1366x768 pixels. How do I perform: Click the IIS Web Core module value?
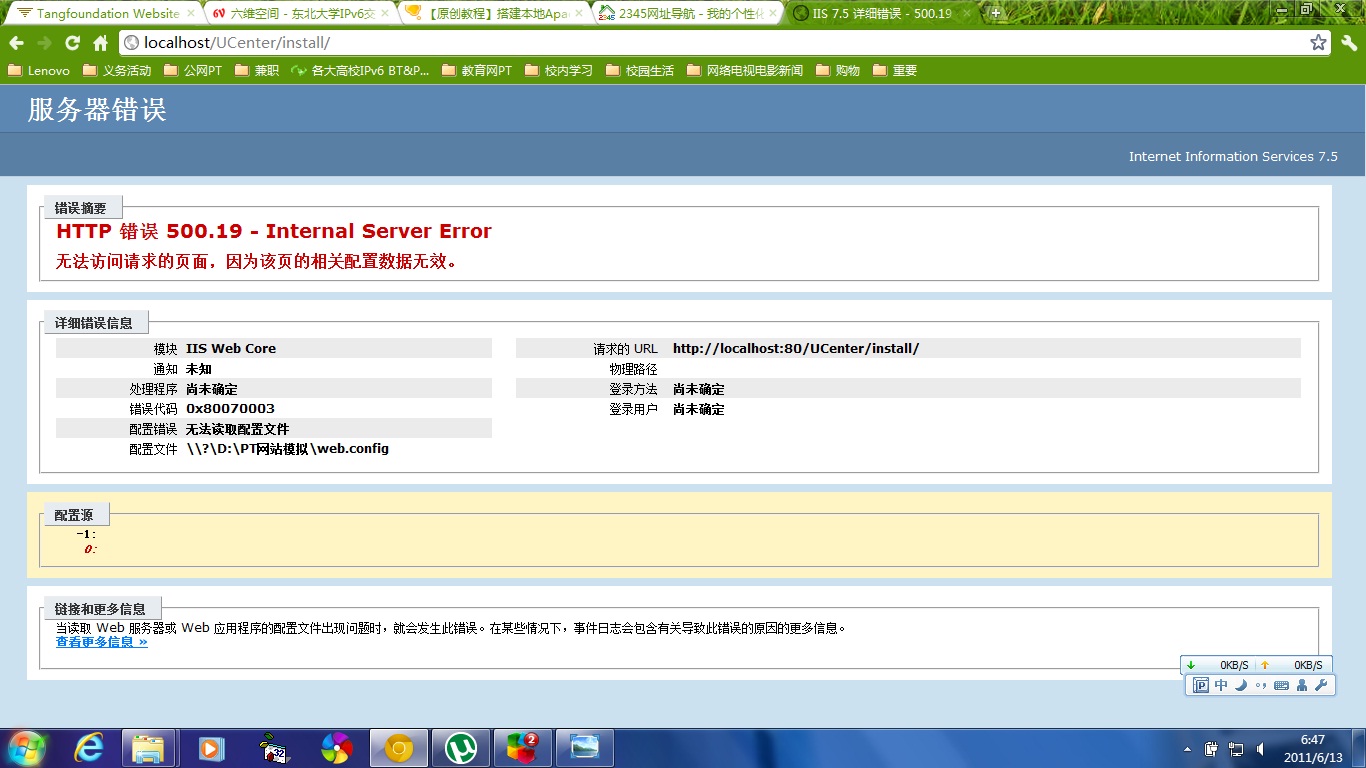(x=231, y=349)
